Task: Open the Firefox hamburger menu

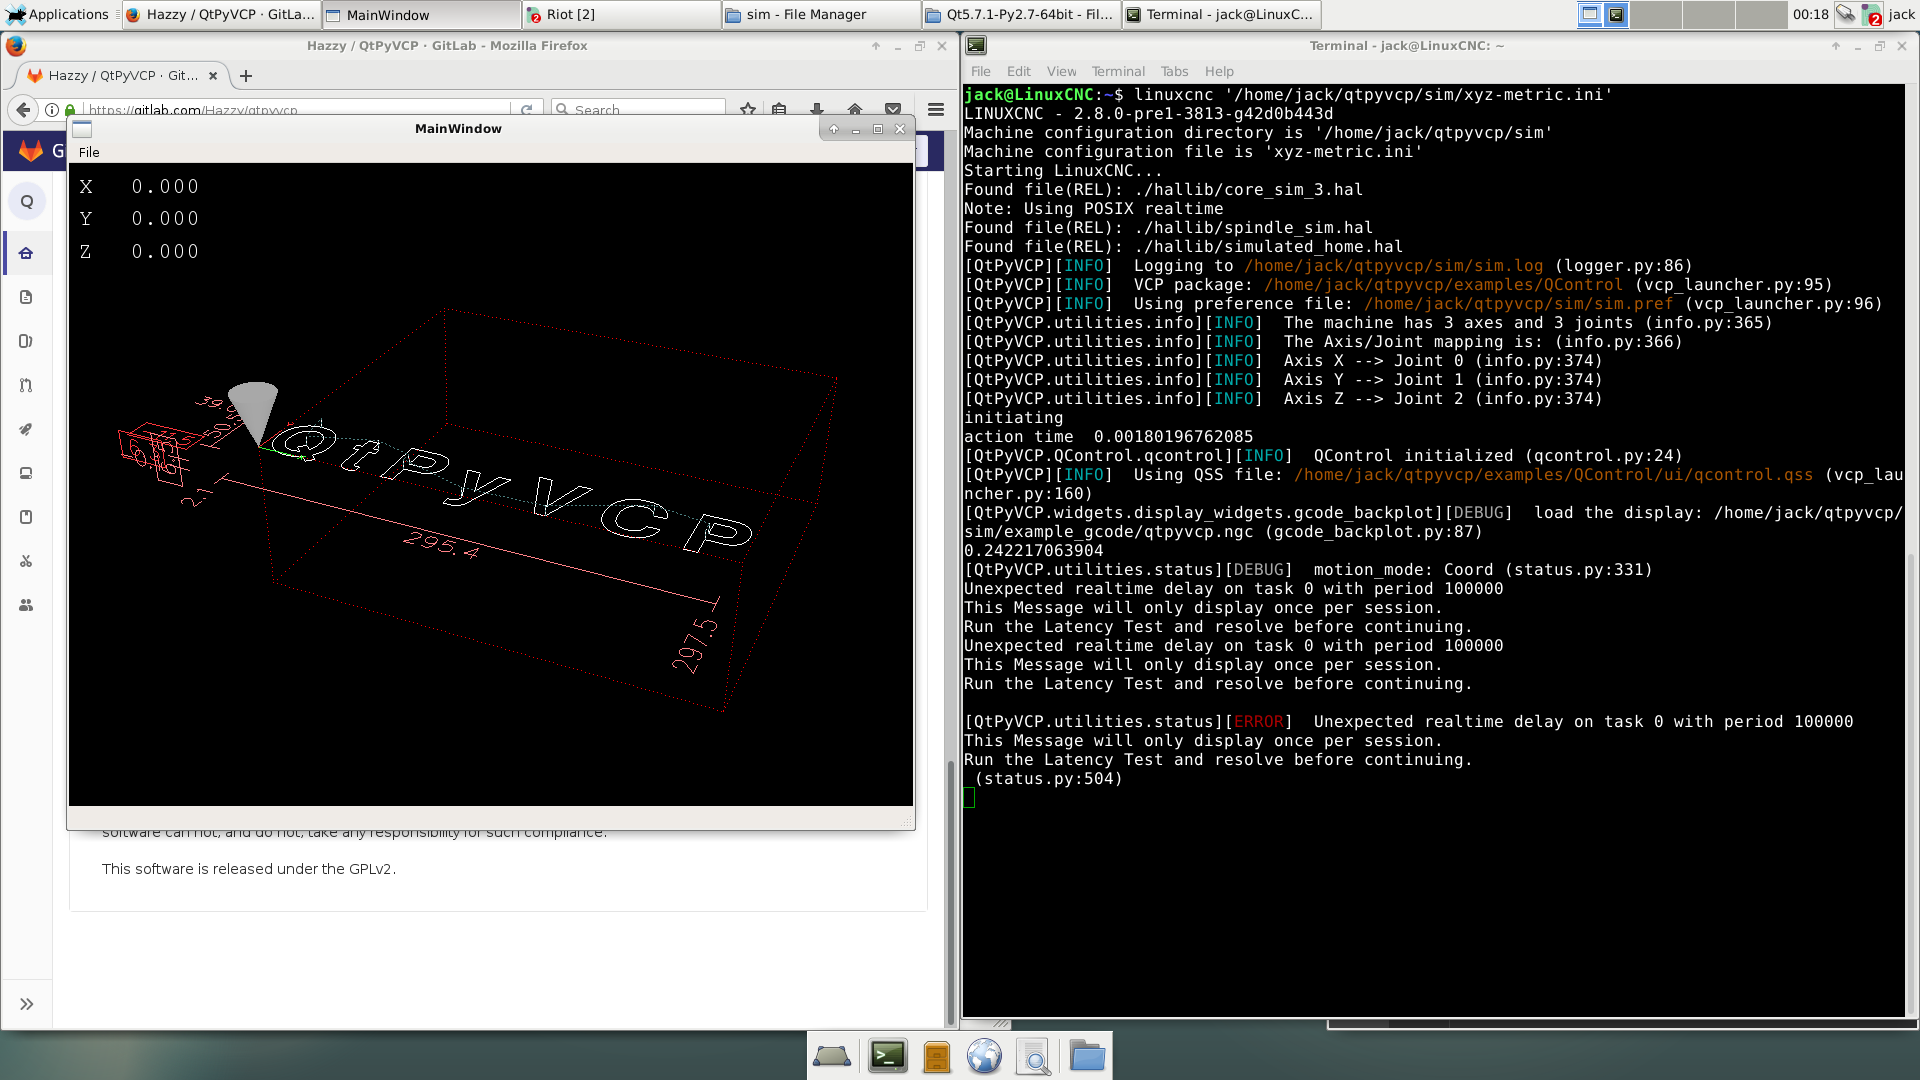Action: [x=936, y=110]
